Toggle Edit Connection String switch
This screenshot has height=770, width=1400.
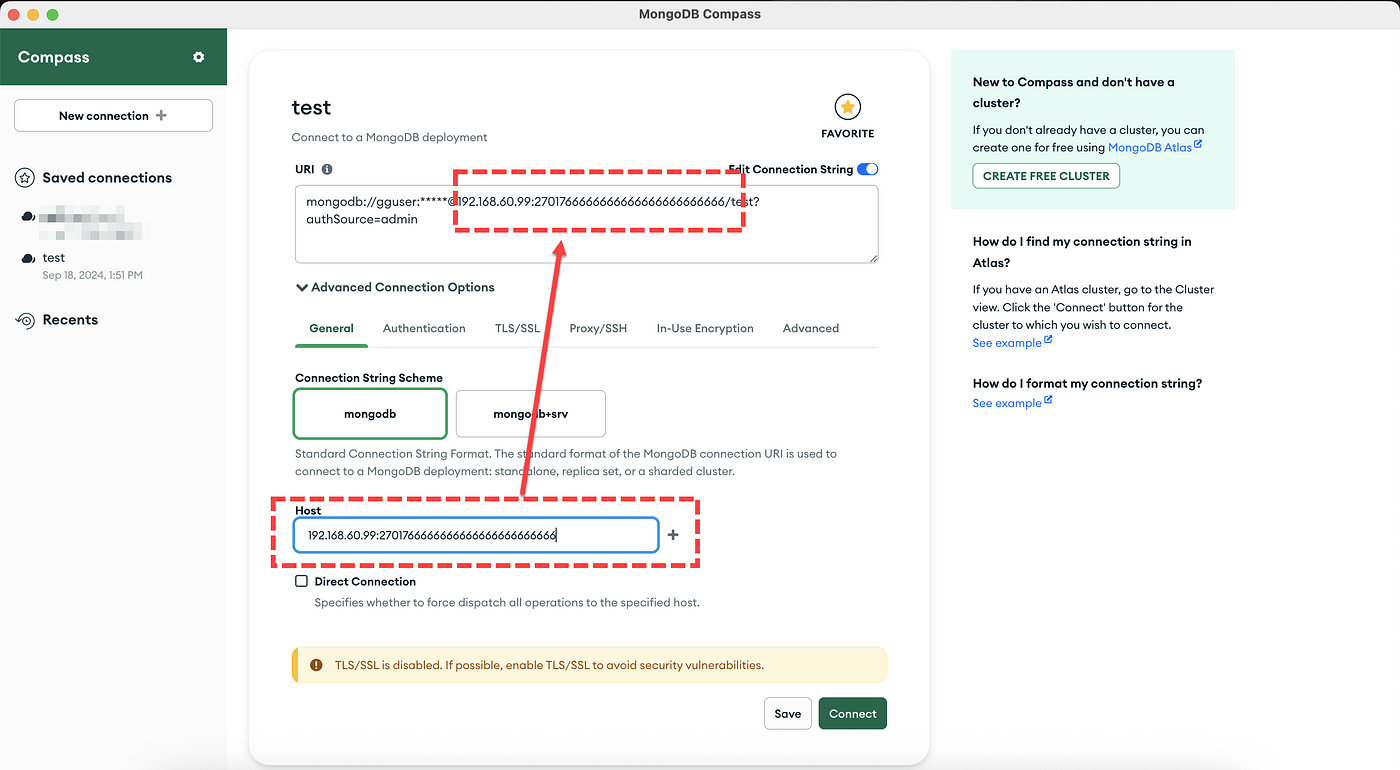coord(867,169)
